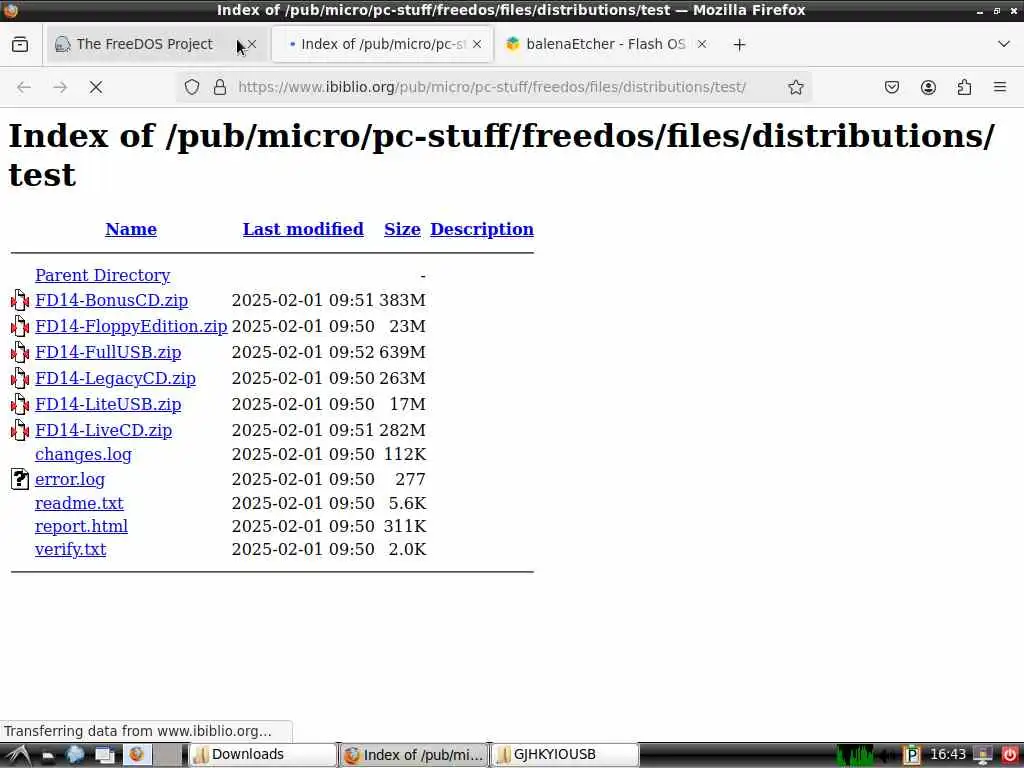Viewport: 1024px width, 768px height.
Task: Open the Firefox account icon
Action: (928, 87)
